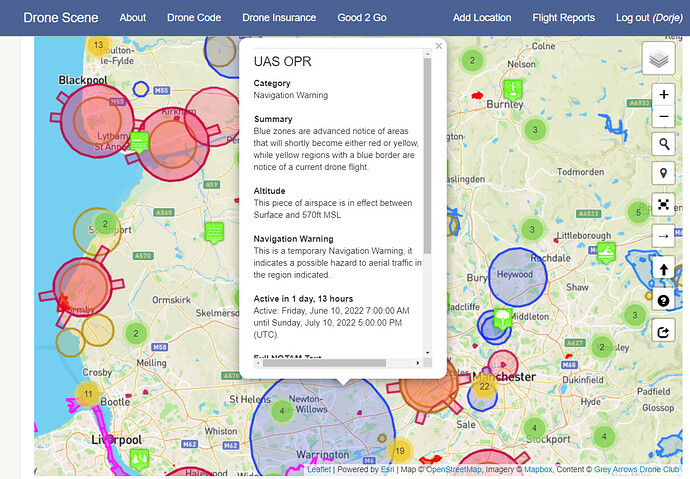Select the green wave marker at Lytham St Annes

click(139, 143)
